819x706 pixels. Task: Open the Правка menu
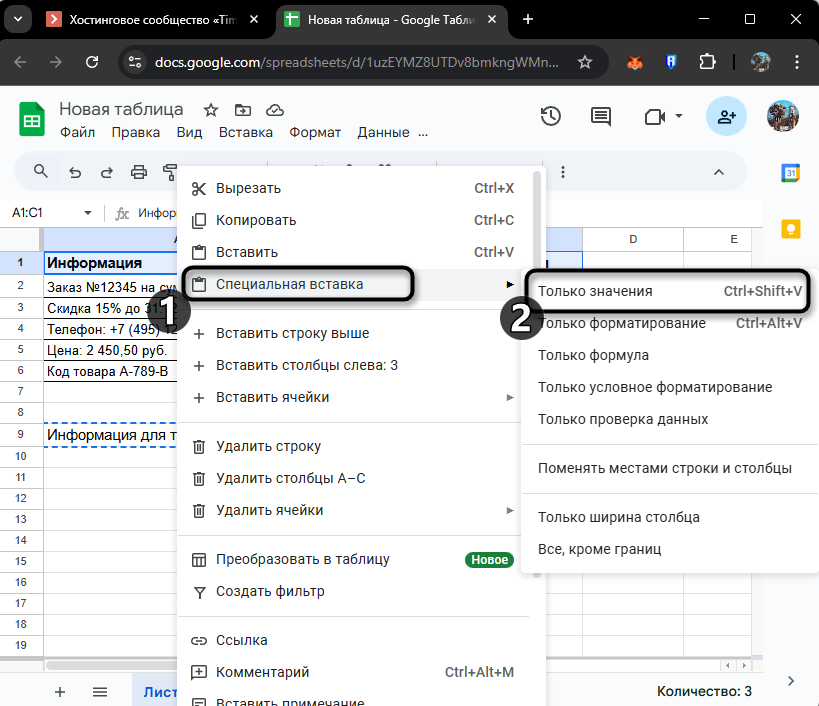pyautogui.click(x=135, y=133)
